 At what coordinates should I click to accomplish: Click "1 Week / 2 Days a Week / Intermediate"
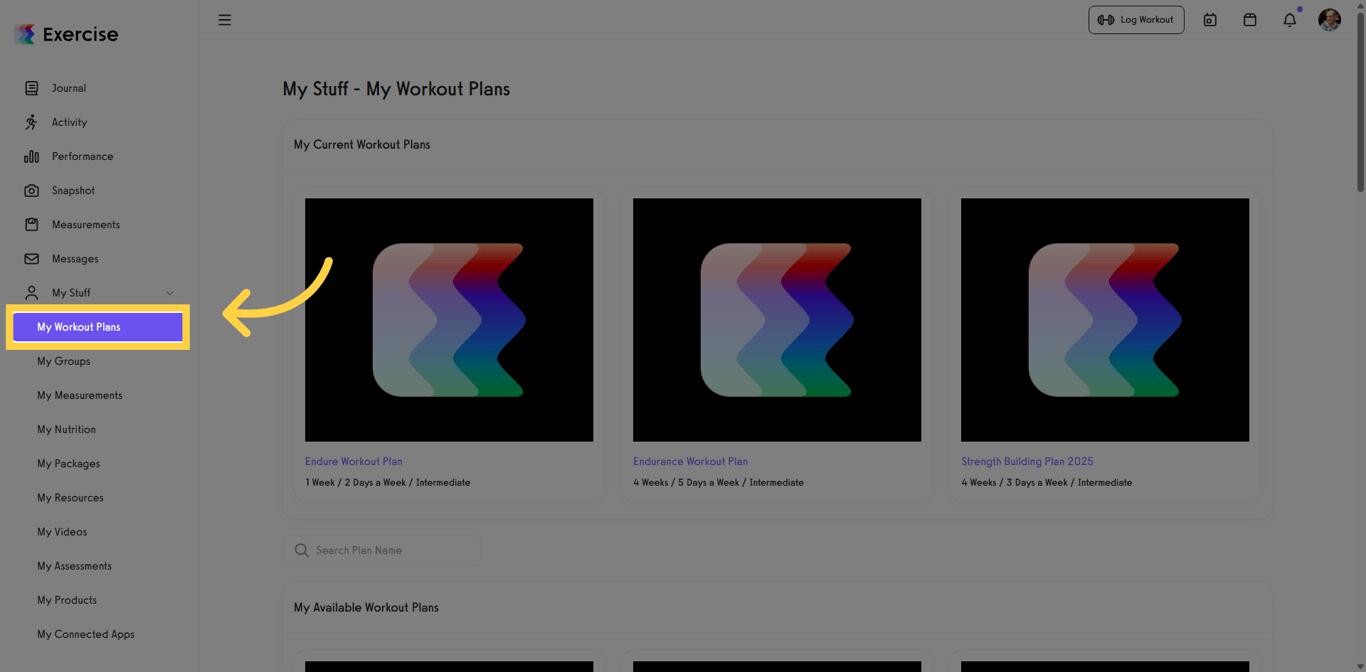388,482
